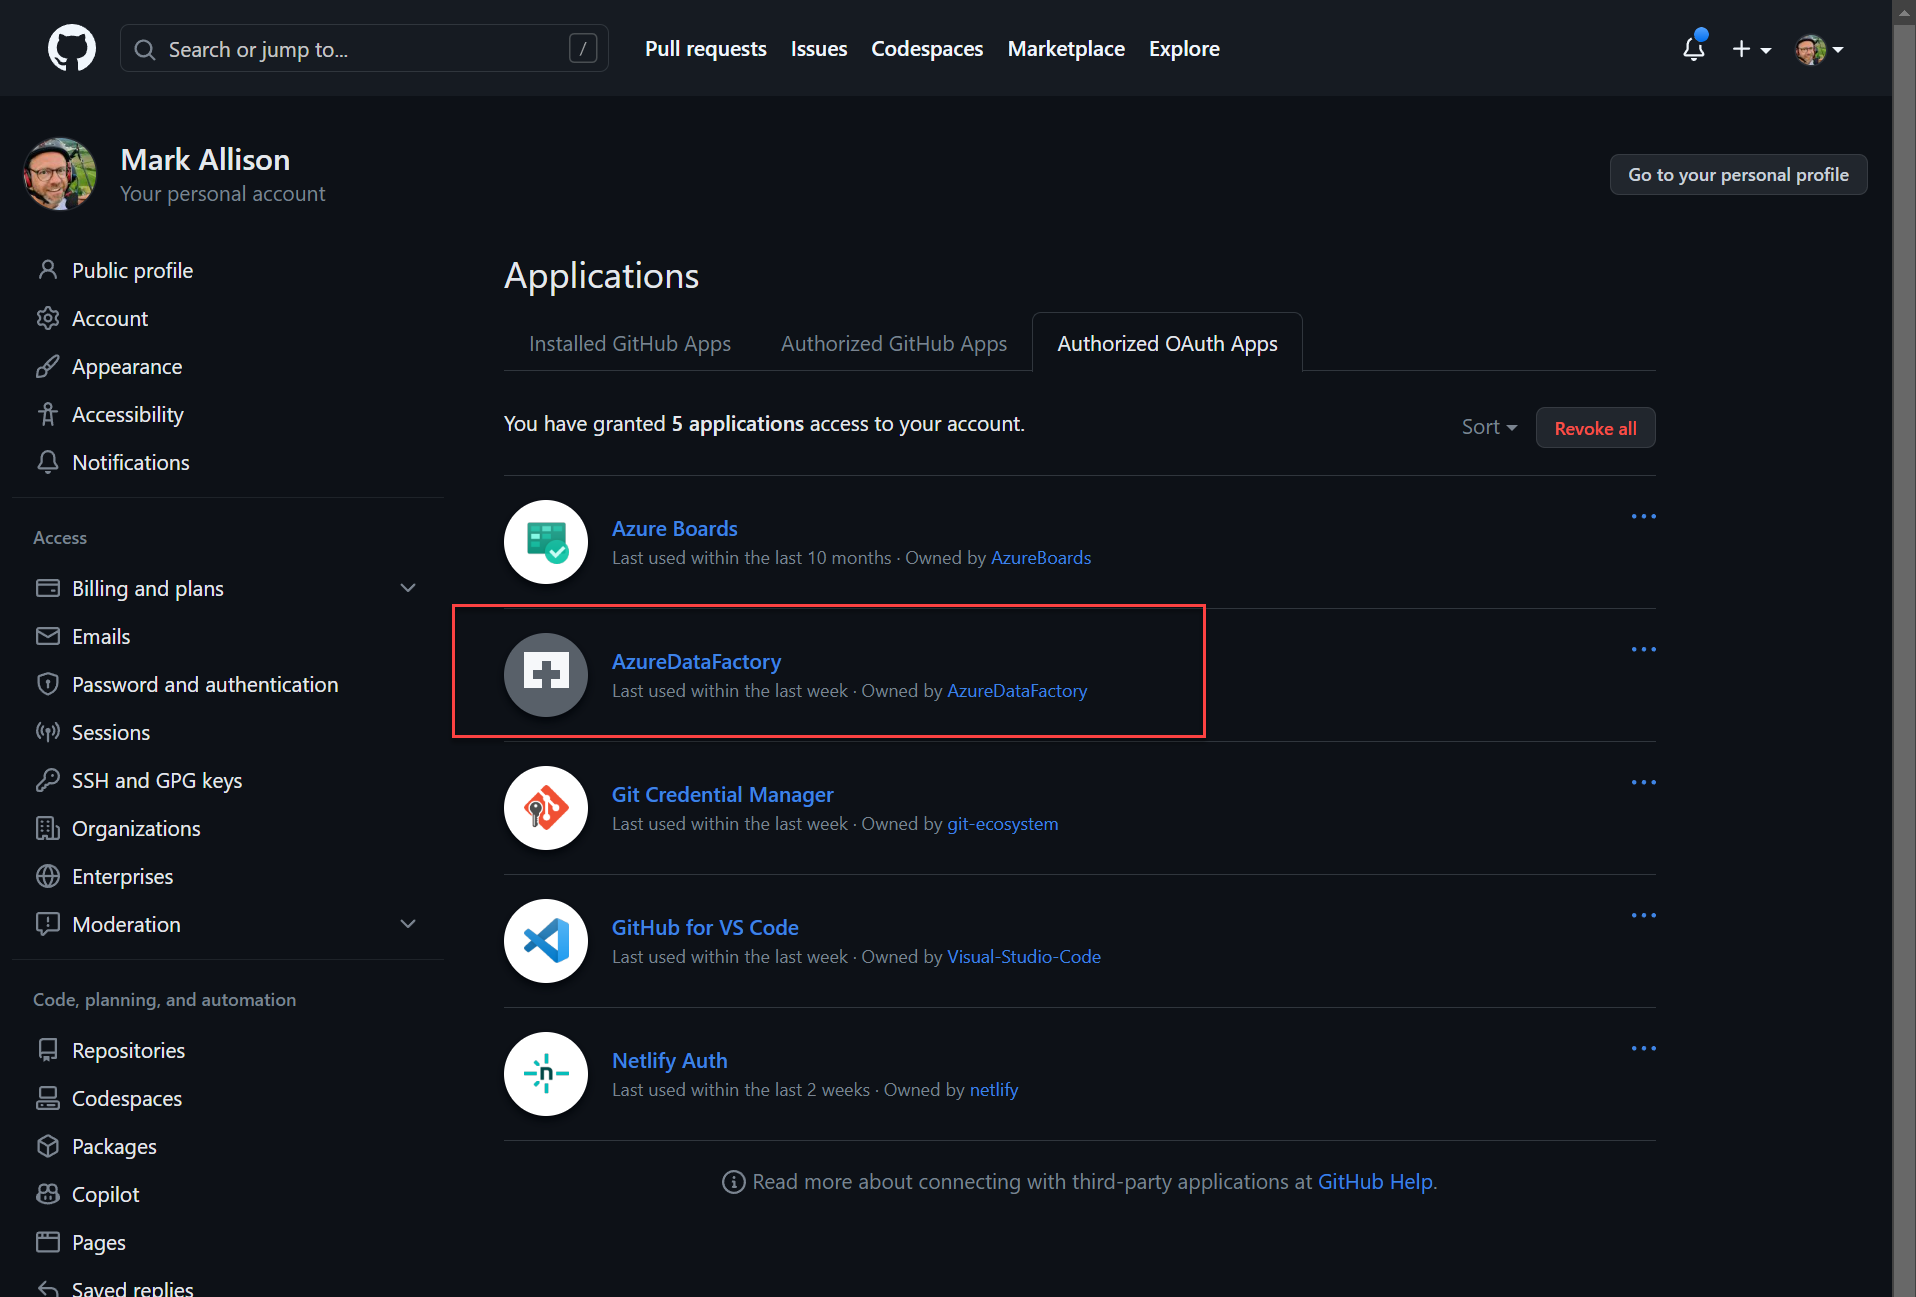This screenshot has width=1916, height=1297.
Task: Click the Packages box icon
Action: coord(47,1146)
